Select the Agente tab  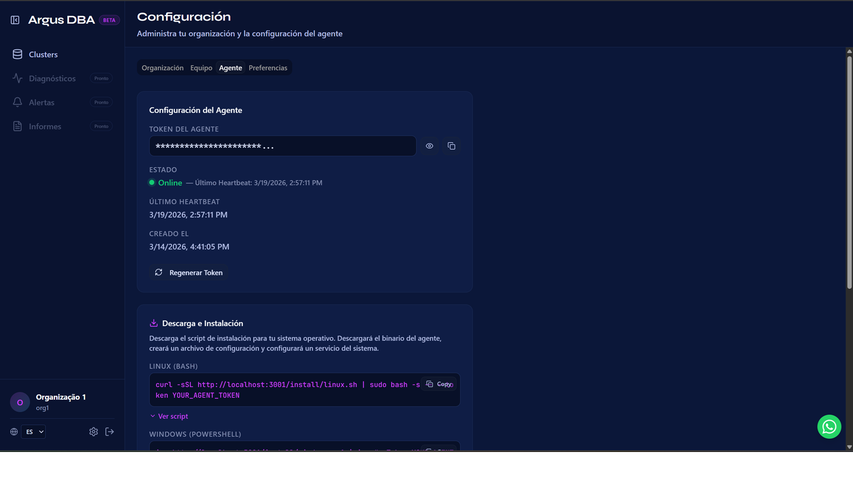(231, 68)
